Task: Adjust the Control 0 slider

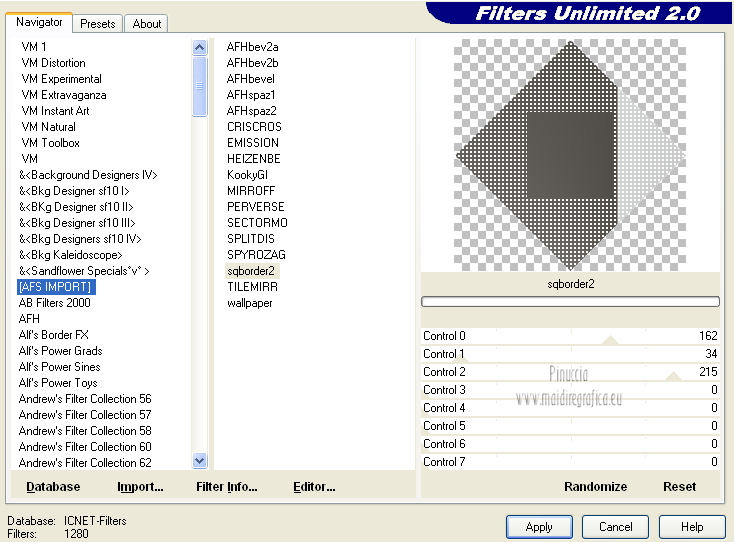Action: [x=570, y=336]
